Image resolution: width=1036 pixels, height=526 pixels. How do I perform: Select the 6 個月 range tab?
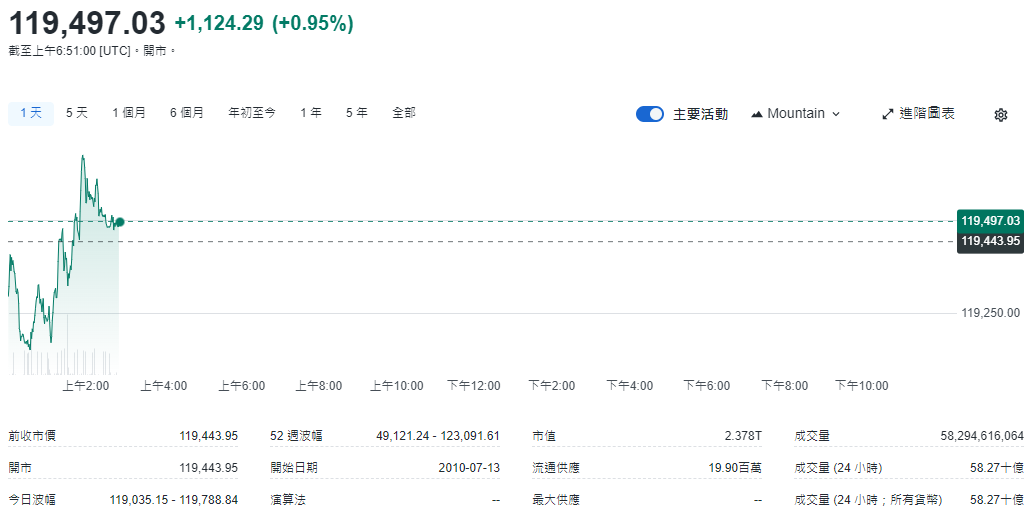(186, 113)
